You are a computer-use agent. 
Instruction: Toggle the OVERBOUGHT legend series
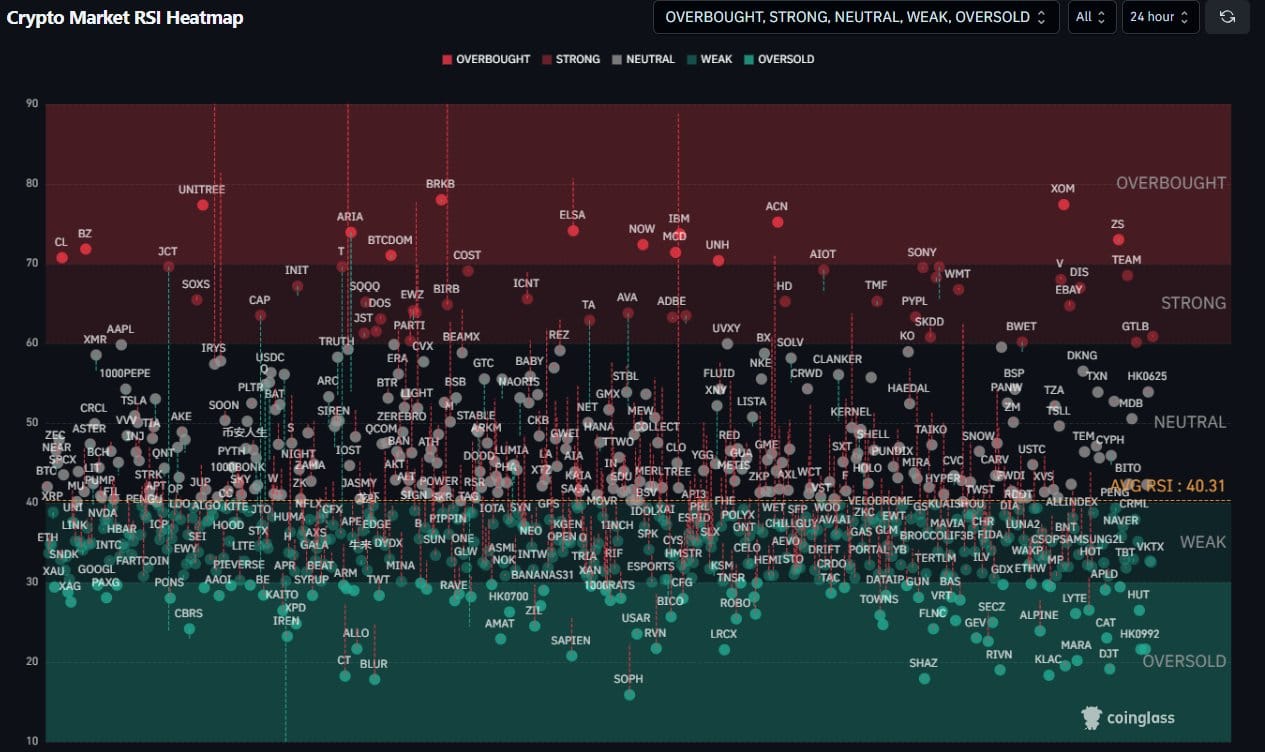(x=486, y=59)
